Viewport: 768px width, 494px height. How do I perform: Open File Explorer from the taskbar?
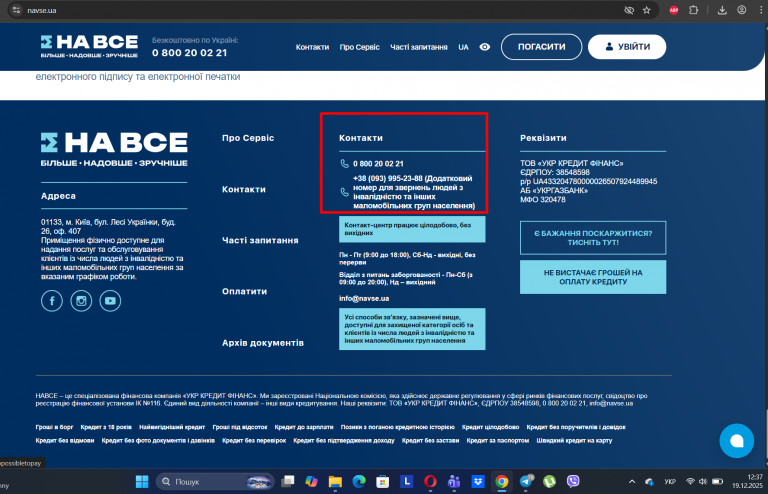click(335, 482)
